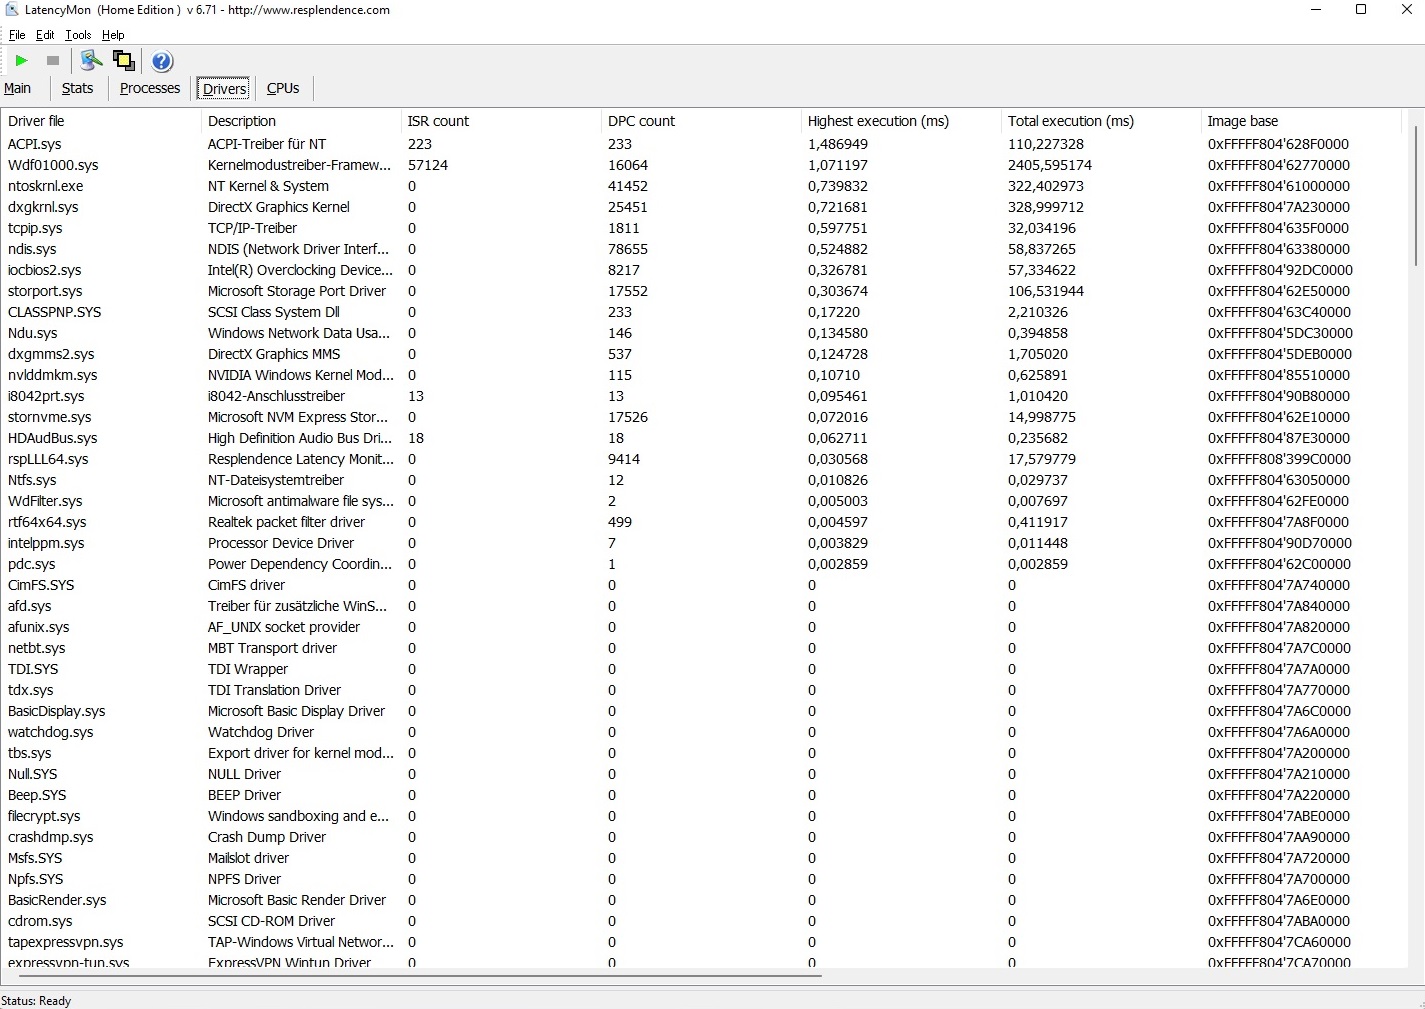Select the Ndu.sys row

pyautogui.click(x=704, y=333)
